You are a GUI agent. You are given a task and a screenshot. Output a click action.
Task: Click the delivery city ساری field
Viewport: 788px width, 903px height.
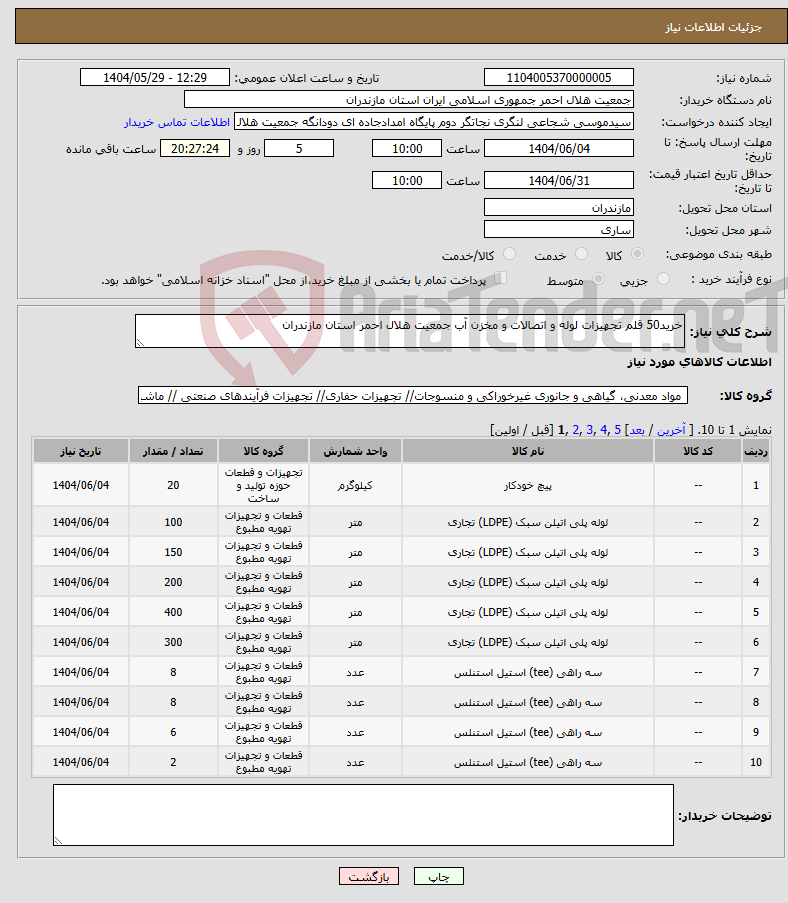[559, 229]
